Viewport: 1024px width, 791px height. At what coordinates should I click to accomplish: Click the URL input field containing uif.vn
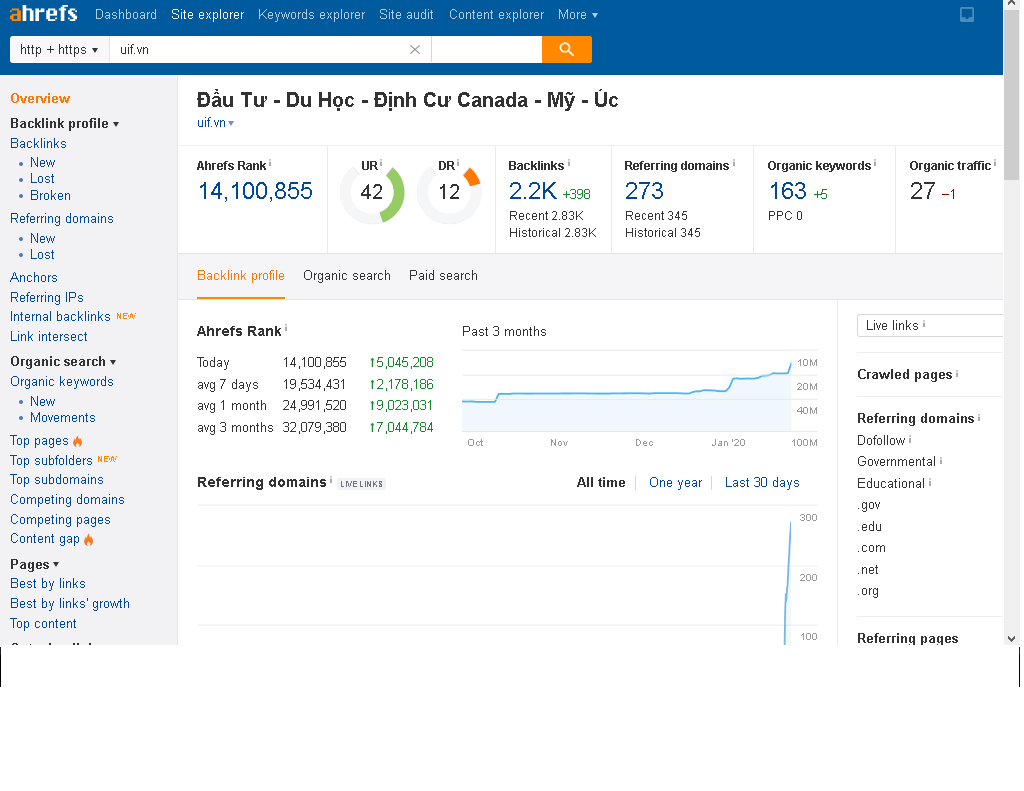coord(255,49)
